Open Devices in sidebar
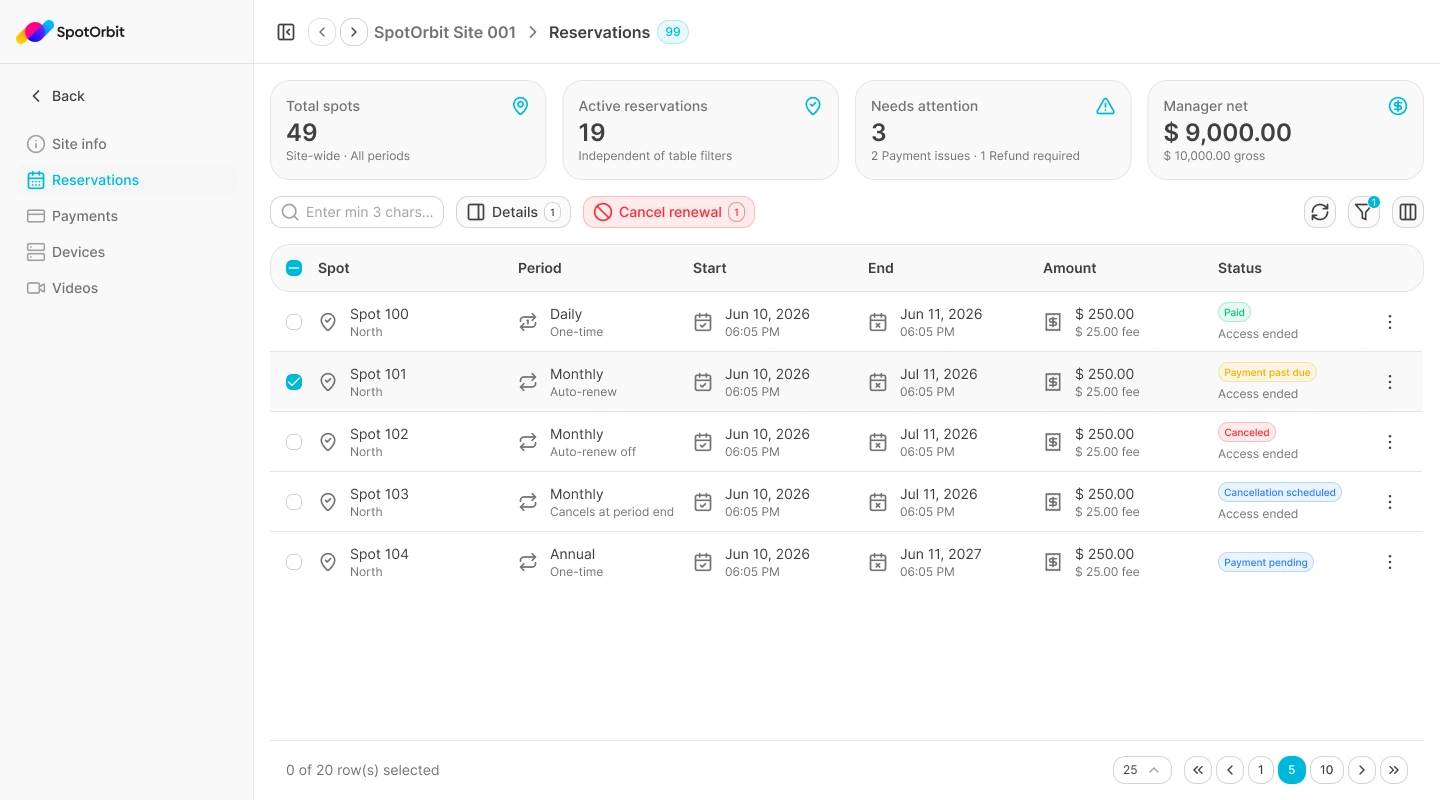Viewport: 1440px width, 800px height. (x=128, y=252)
